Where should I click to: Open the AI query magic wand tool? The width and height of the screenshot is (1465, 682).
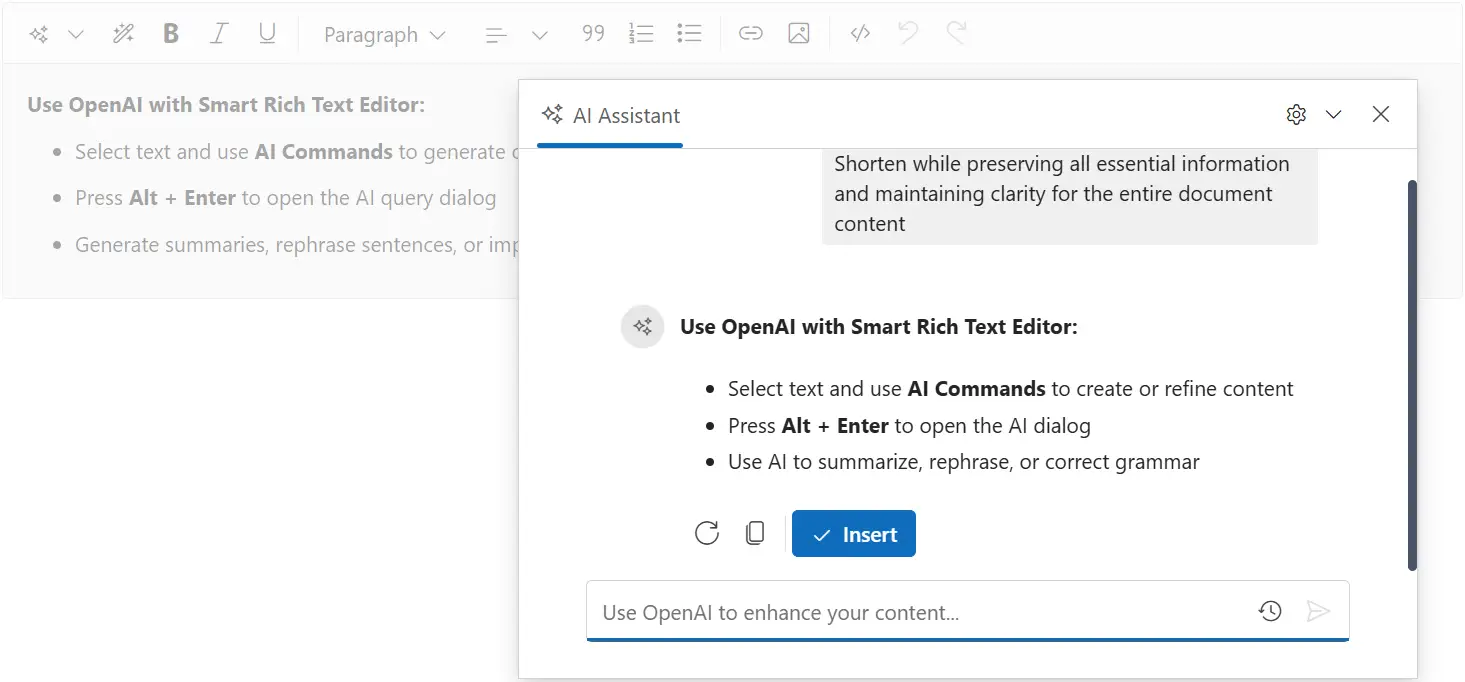[x=123, y=34]
